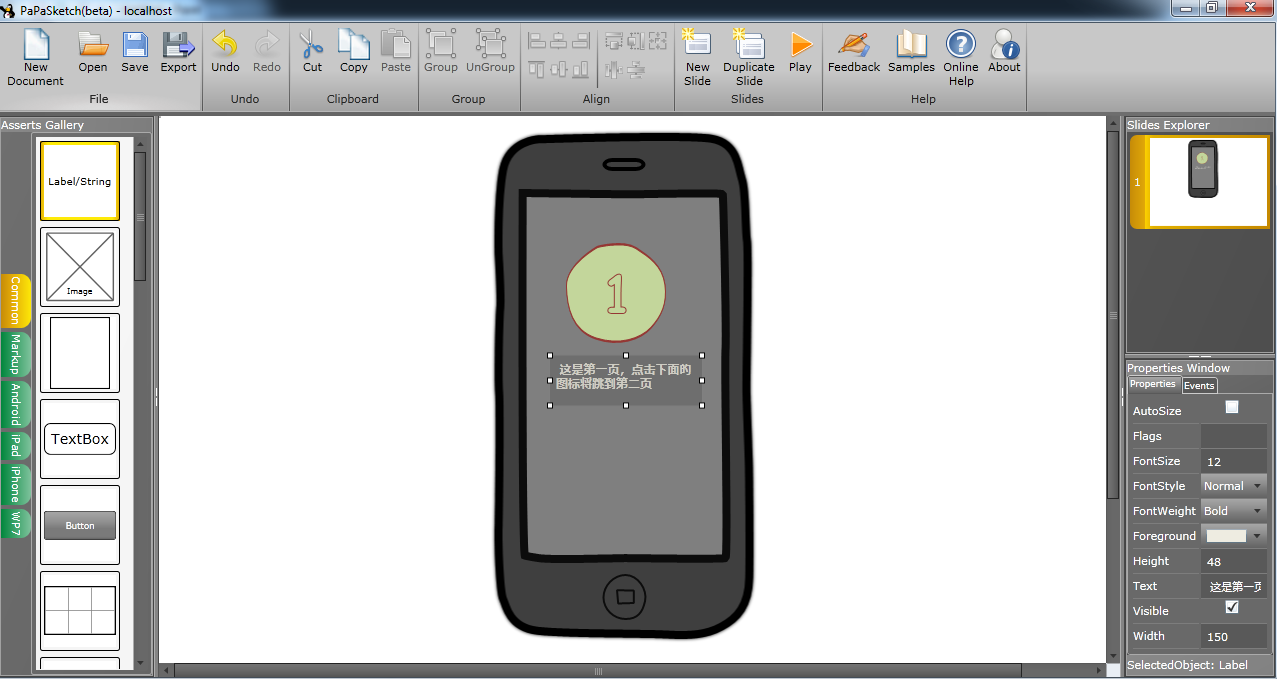Viewport: 1277px width, 679px height.
Task: Pick the Image placeholder asset
Action: click(80, 267)
